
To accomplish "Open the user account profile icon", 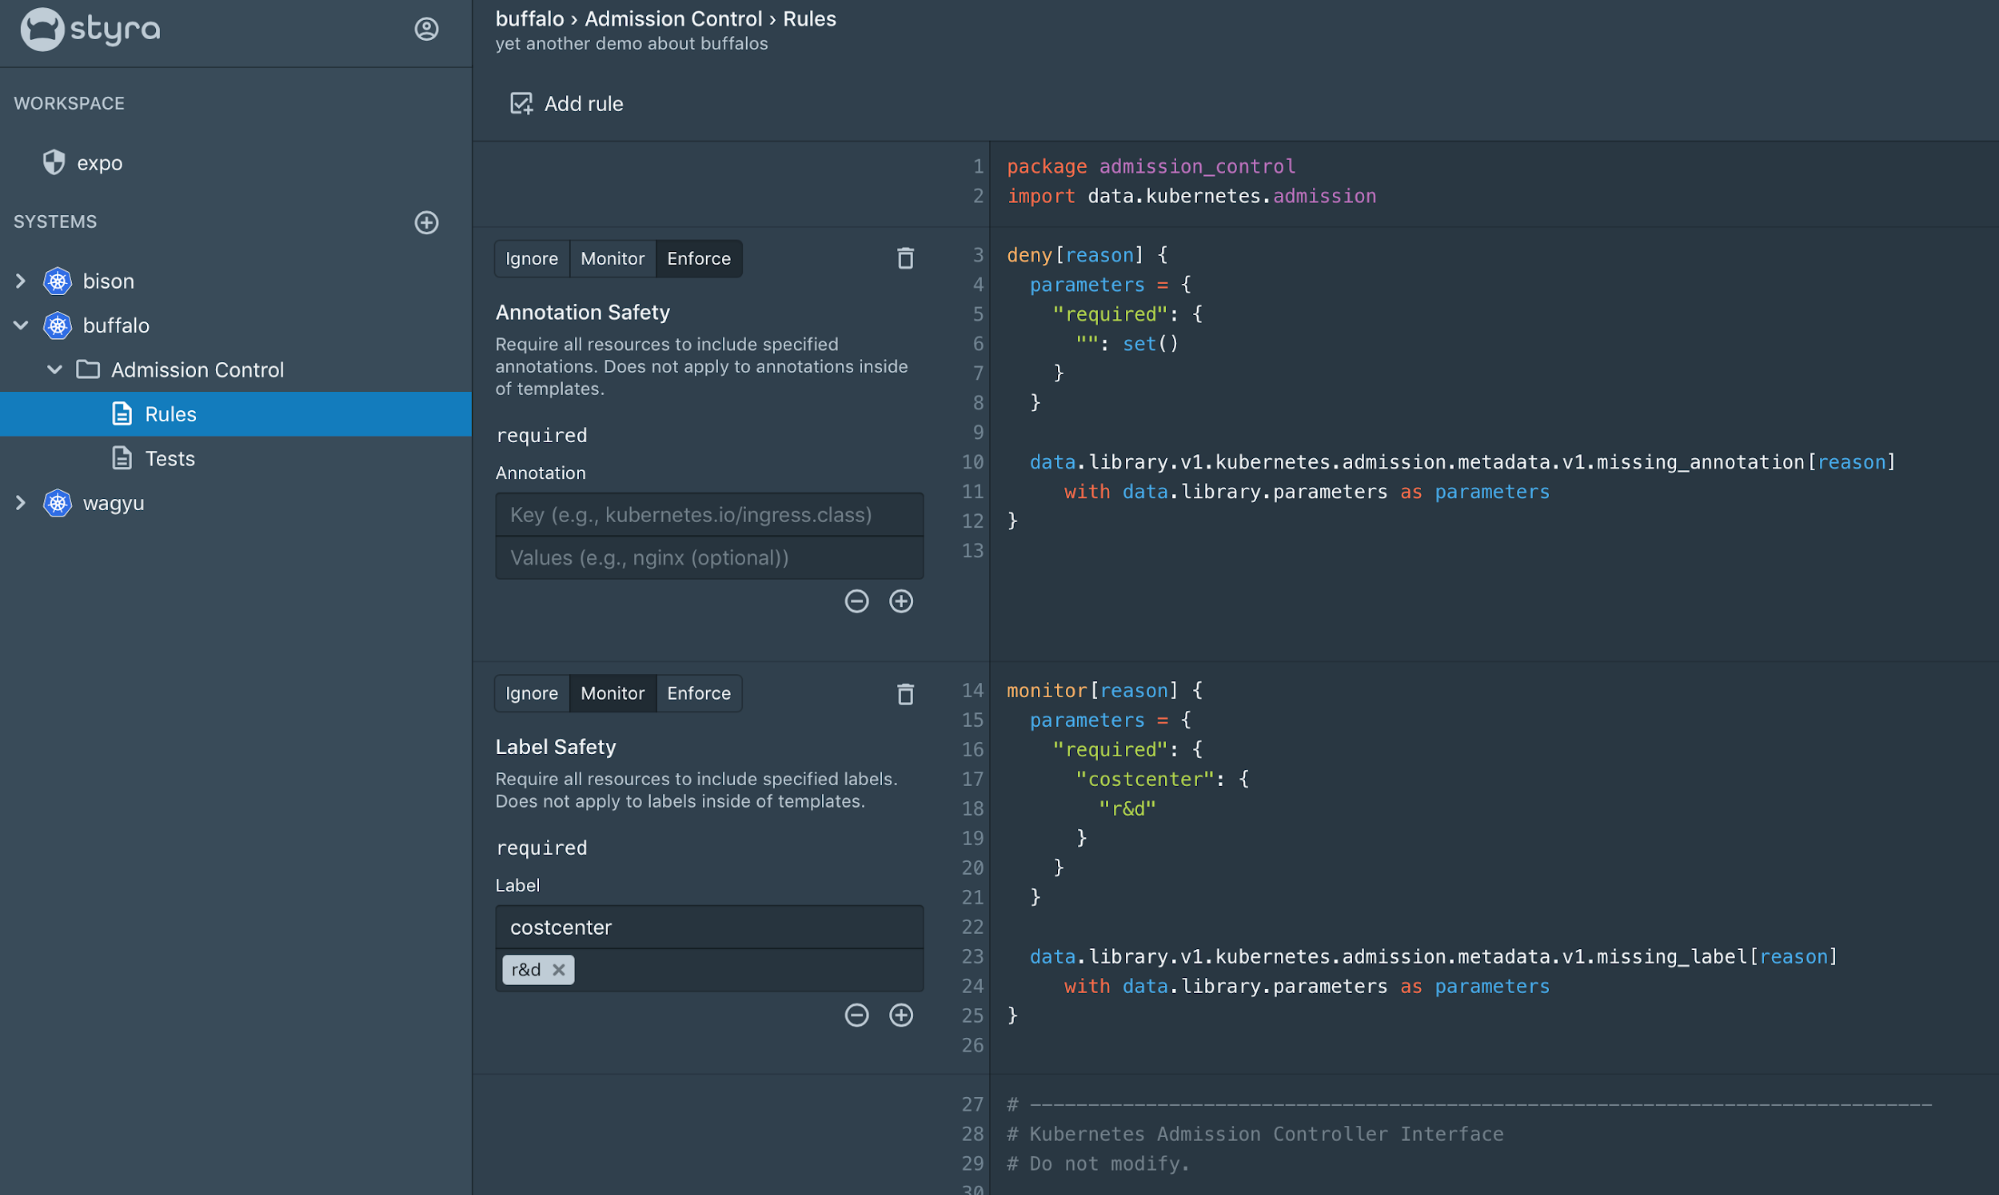I will (x=426, y=29).
